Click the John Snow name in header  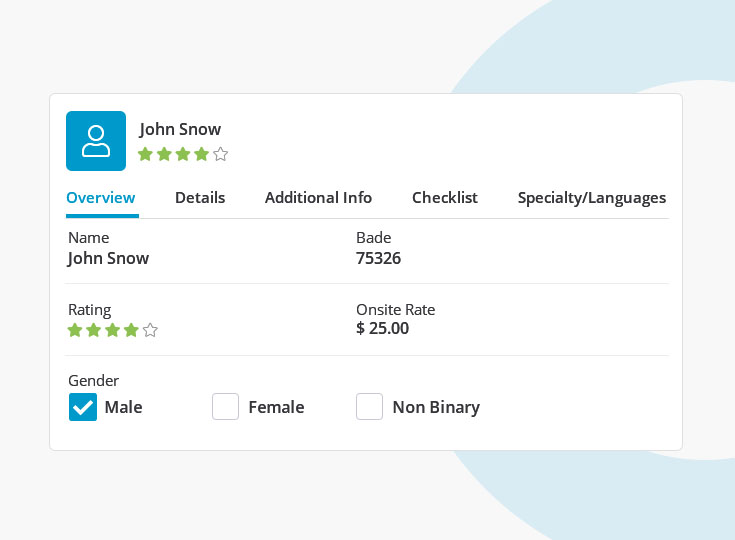coord(180,129)
